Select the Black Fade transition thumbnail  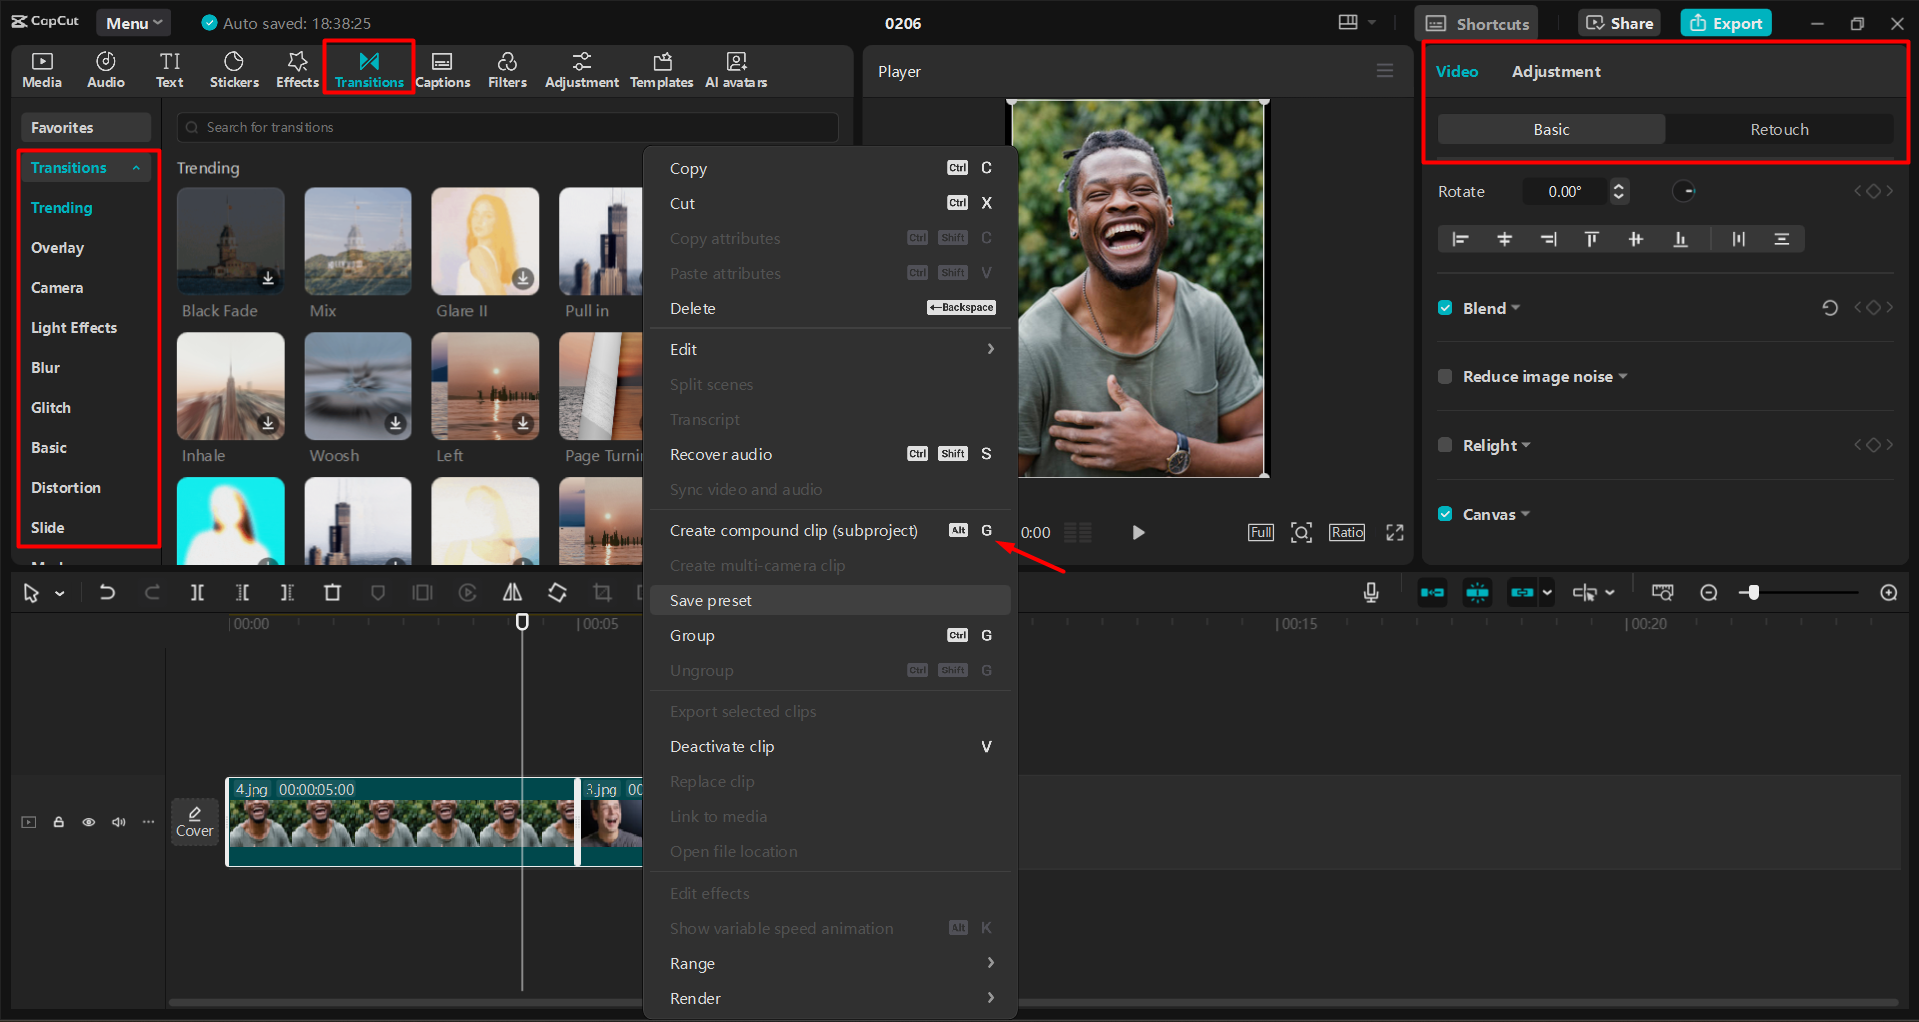[x=230, y=241]
